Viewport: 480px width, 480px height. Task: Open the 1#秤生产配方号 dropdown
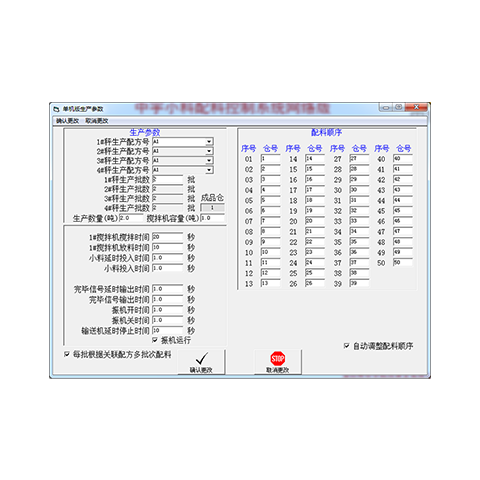pos(183,142)
